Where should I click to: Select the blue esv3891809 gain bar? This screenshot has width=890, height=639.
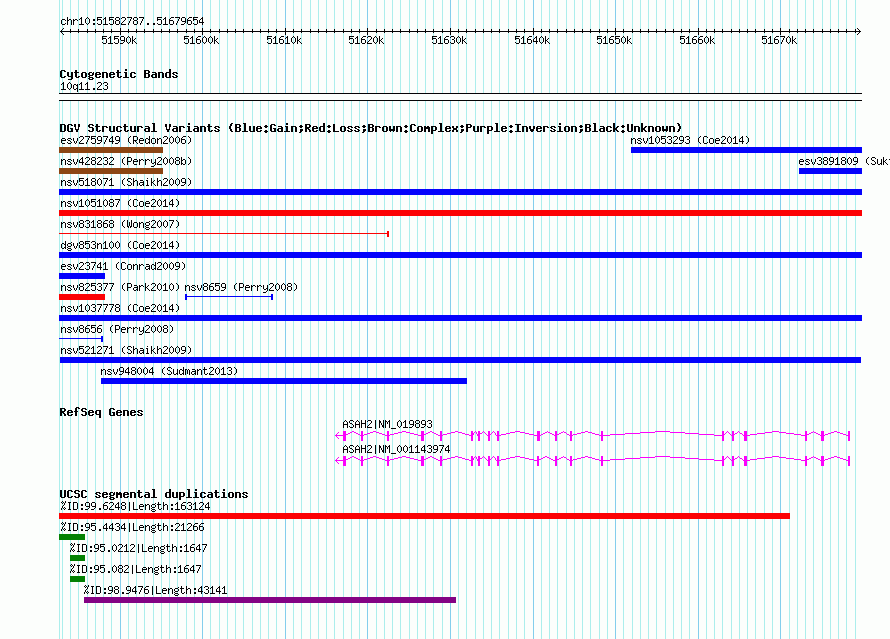[830, 171]
